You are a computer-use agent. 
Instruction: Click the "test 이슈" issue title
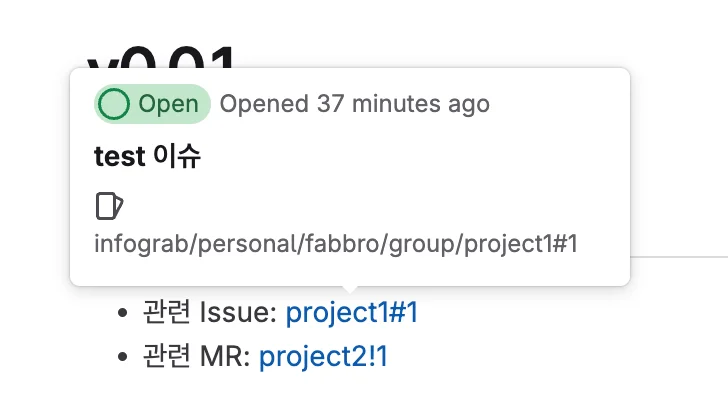pyautogui.click(x=147, y=156)
